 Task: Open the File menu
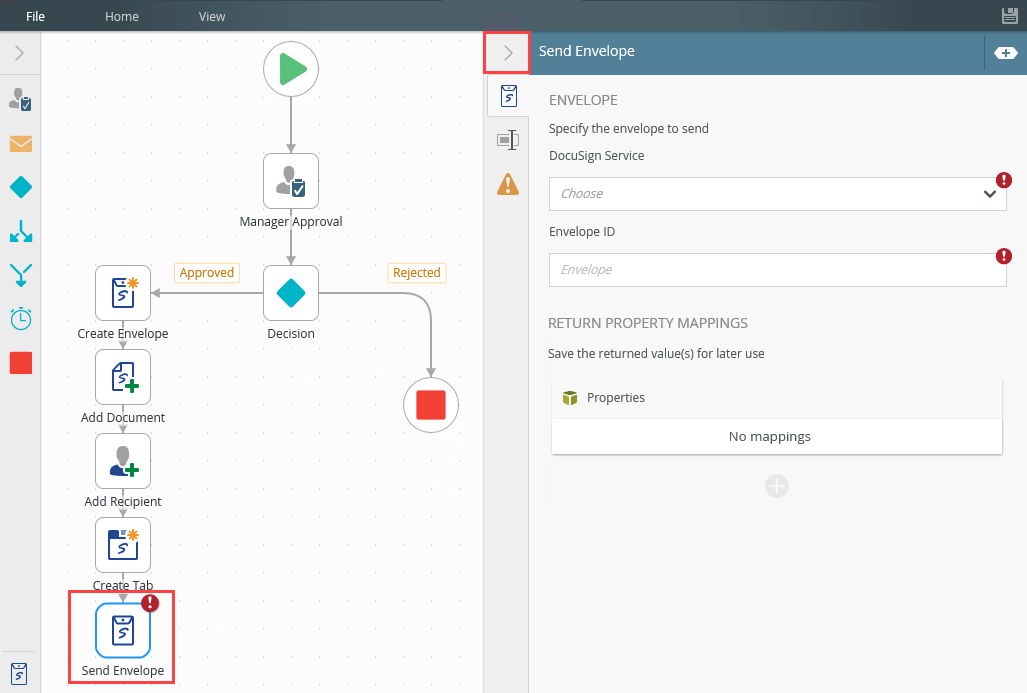(x=35, y=16)
